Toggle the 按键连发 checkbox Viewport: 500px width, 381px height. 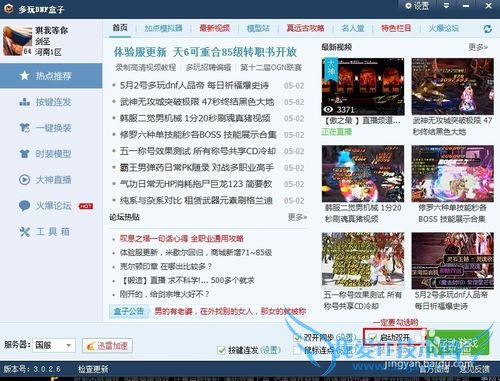tap(221, 350)
